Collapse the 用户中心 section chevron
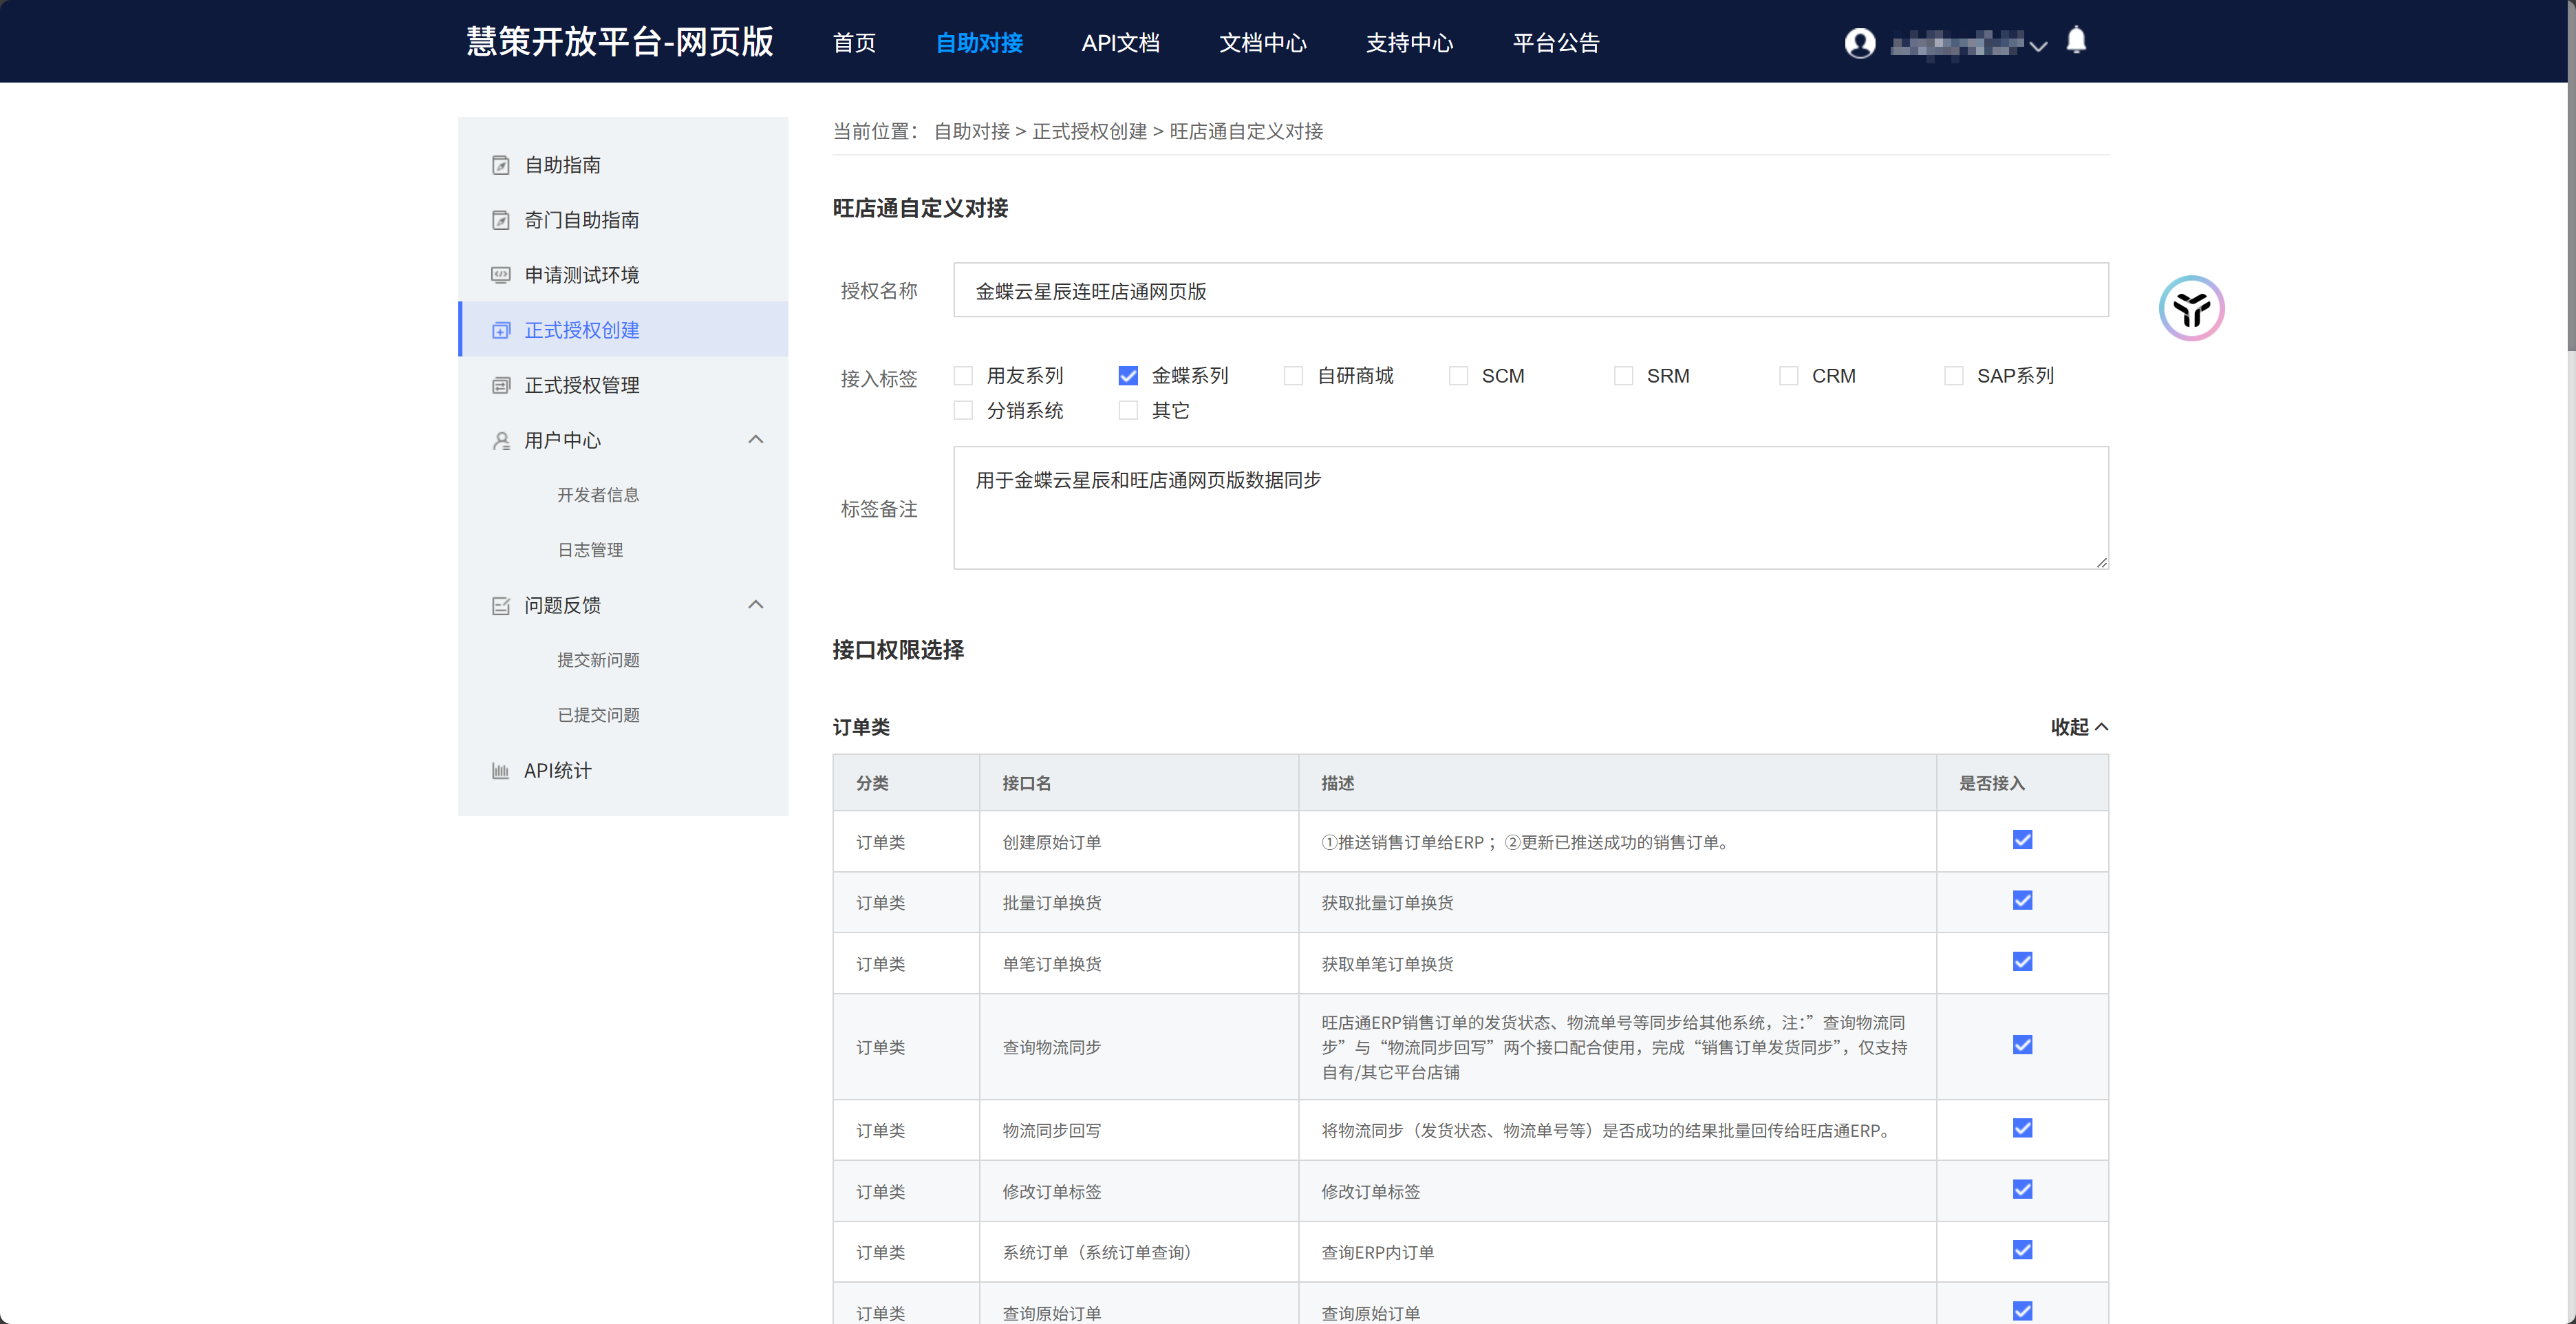This screenshot has height=1324, width=2576. pos(756,440)
